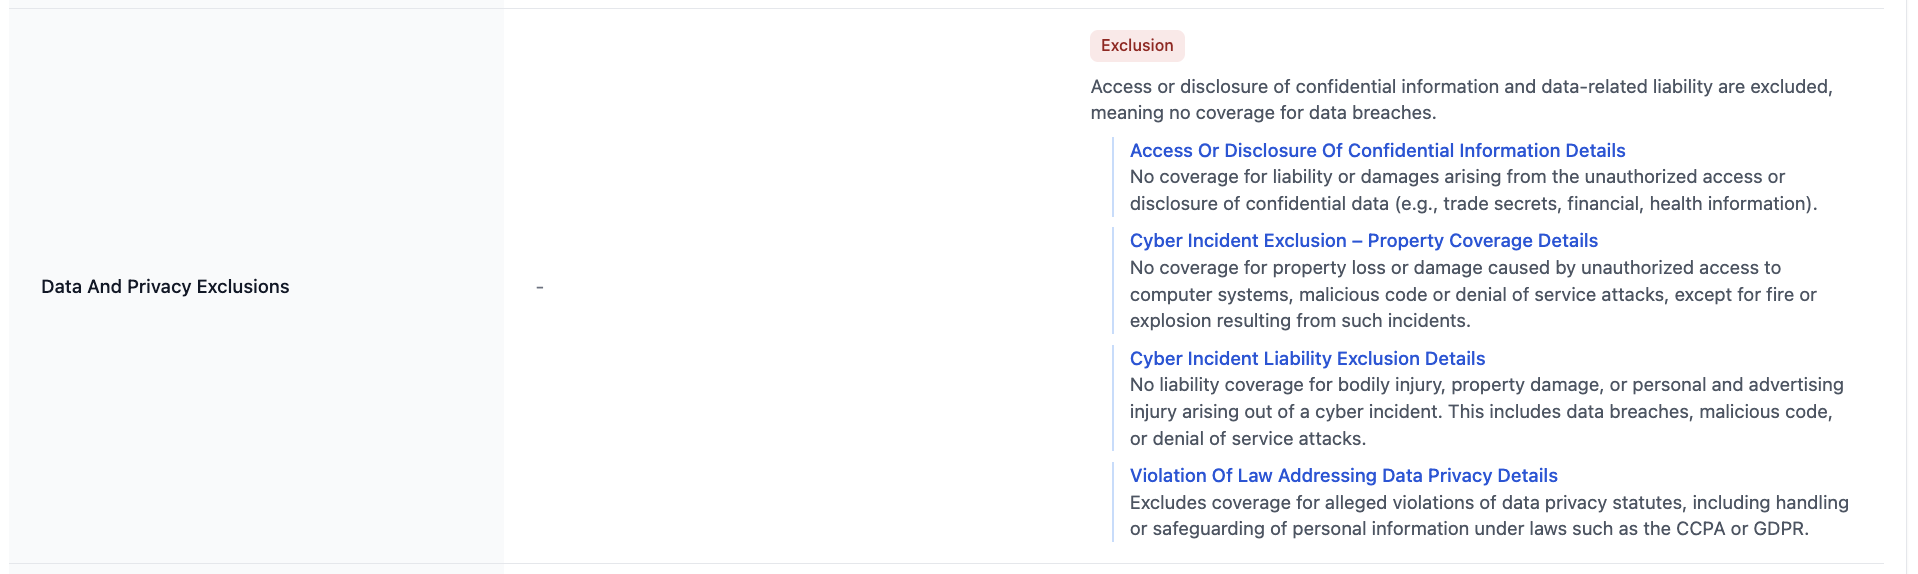
Task: Click the red Exclusion badge
Action: coord(1137,46)
